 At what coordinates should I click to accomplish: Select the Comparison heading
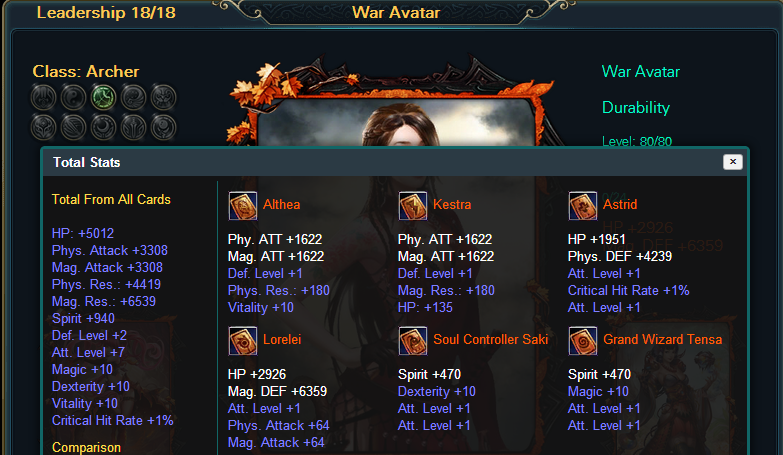click(x=86, y=447)
